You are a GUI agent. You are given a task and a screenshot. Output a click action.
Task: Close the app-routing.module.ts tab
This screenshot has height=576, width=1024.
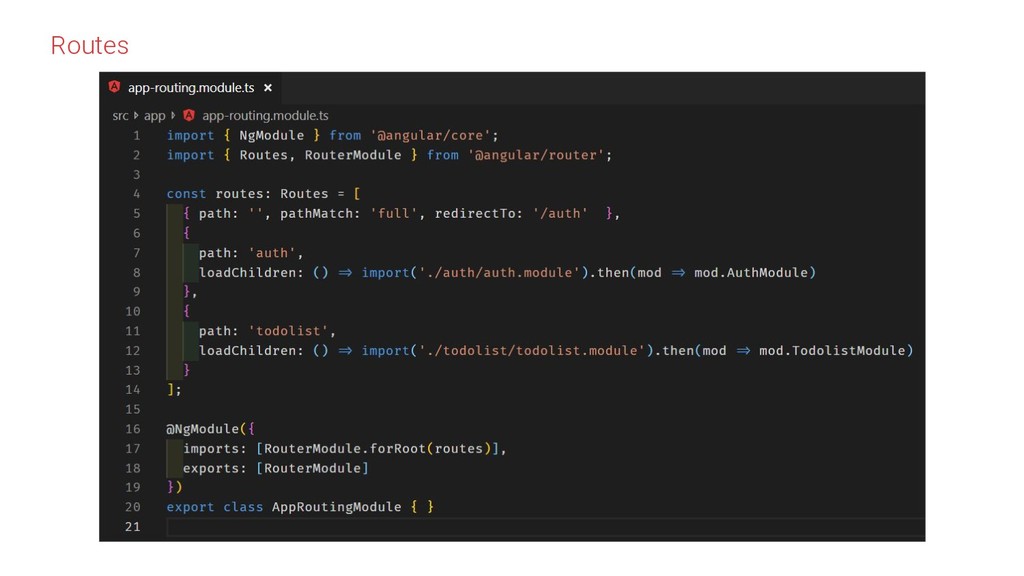click(x=268, y=88)
